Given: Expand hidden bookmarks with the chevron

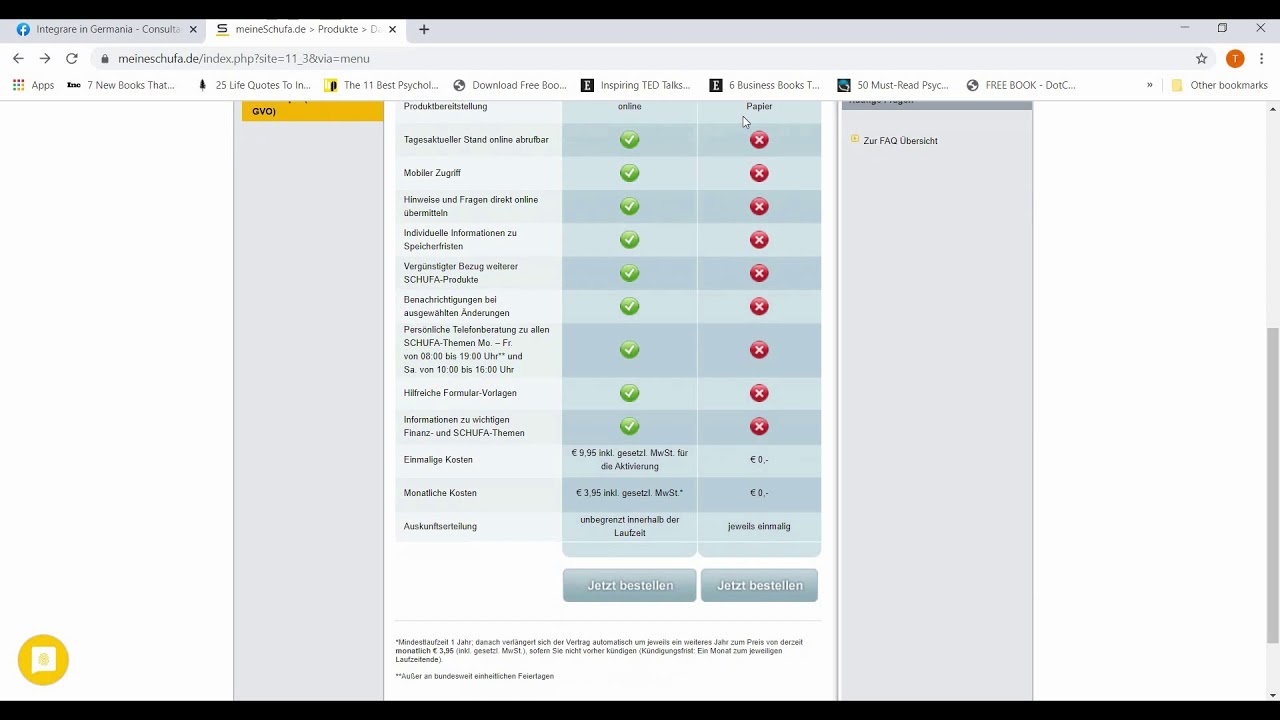Looking at the screenshot, I should [1150, 85].
